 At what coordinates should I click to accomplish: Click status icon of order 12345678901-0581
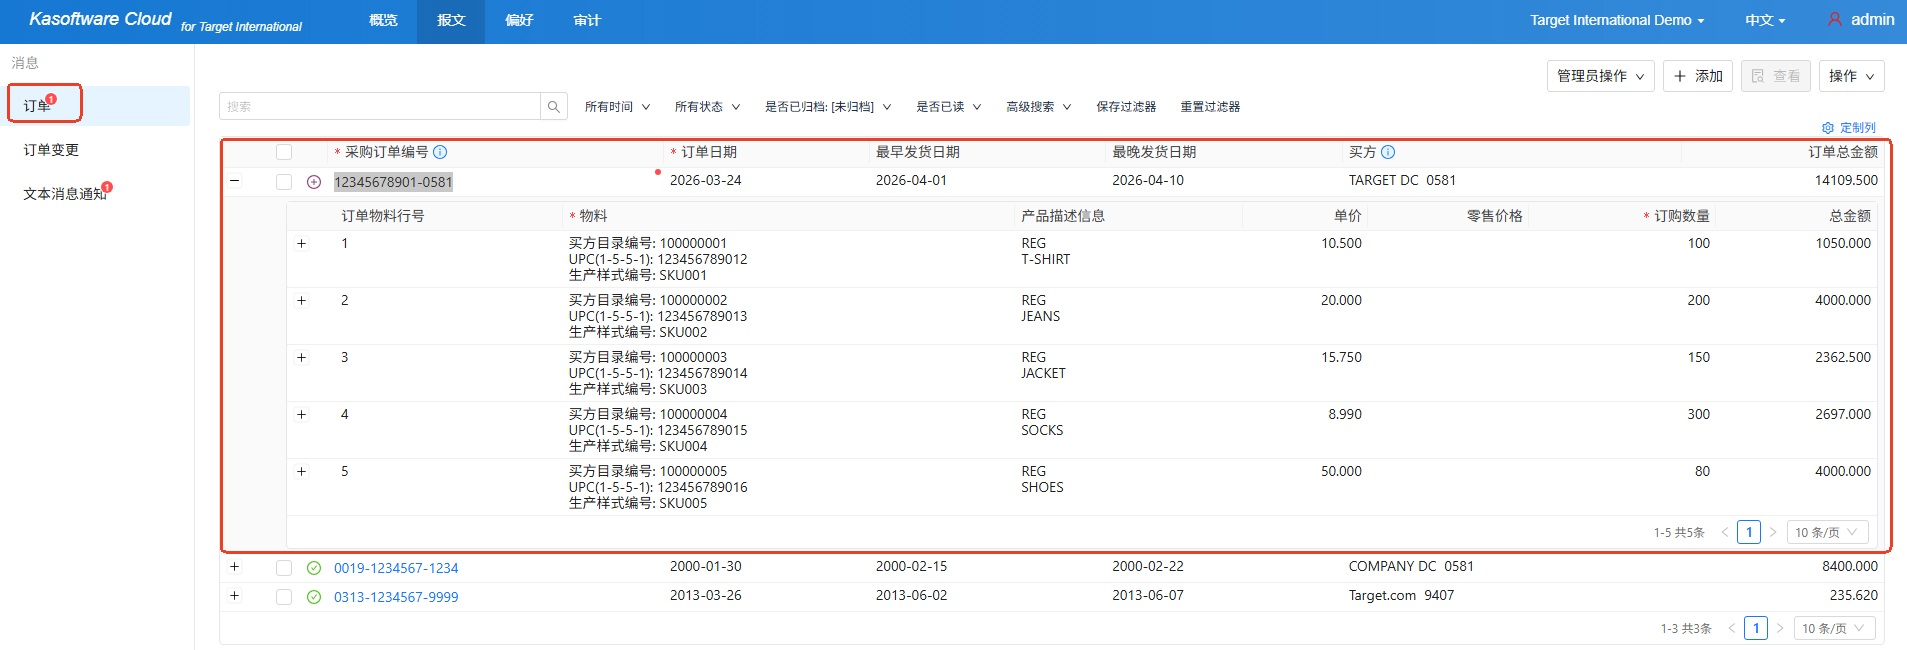(x=314, y=182)
